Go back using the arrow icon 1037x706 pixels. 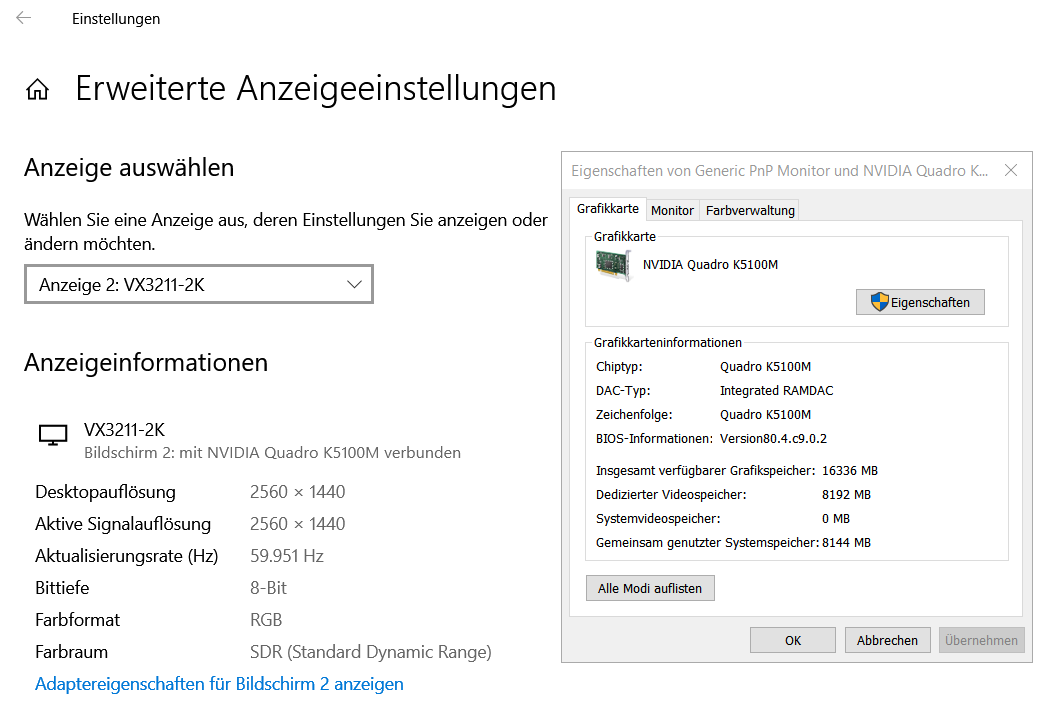click(x=24, y=18)
